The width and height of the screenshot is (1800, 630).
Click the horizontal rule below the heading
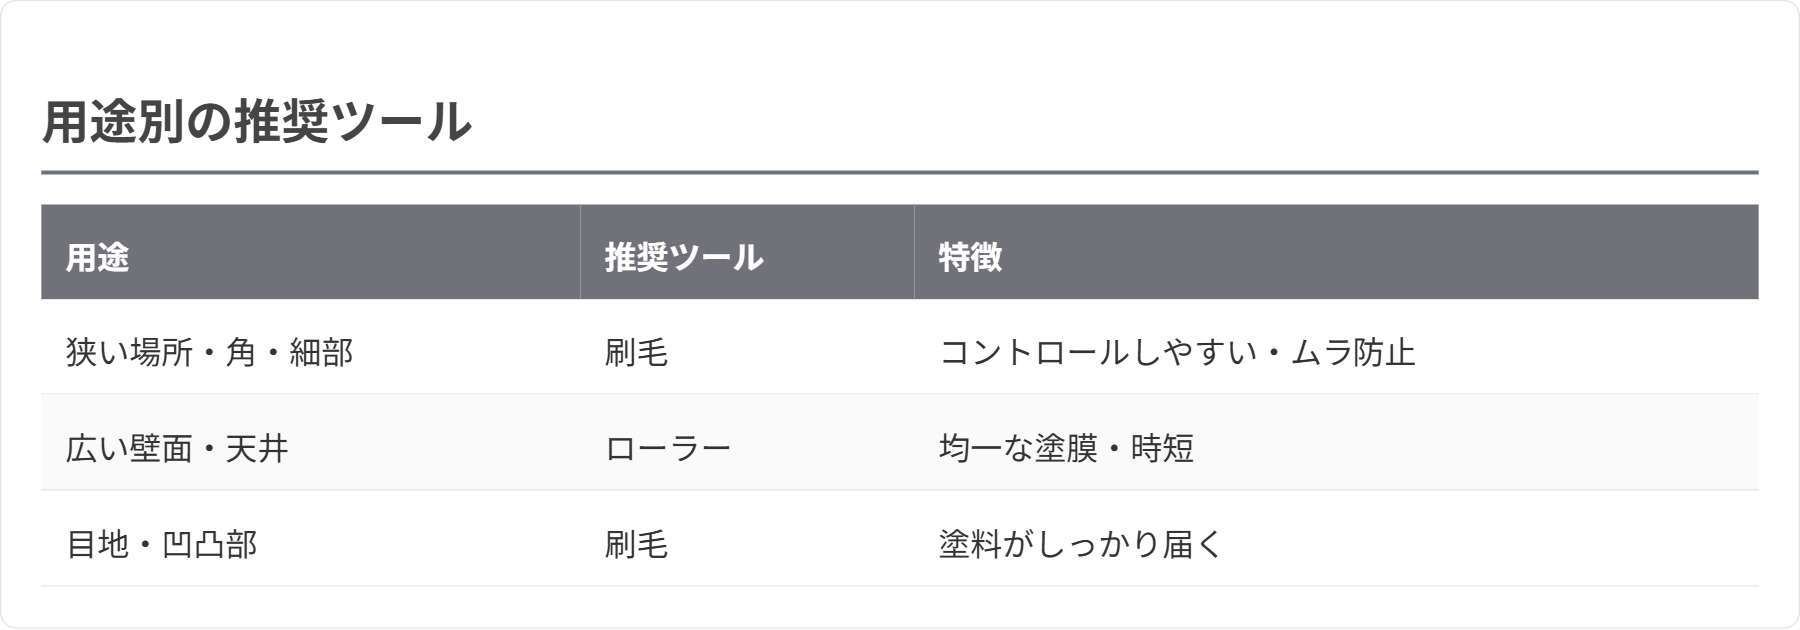pos(899,173)
